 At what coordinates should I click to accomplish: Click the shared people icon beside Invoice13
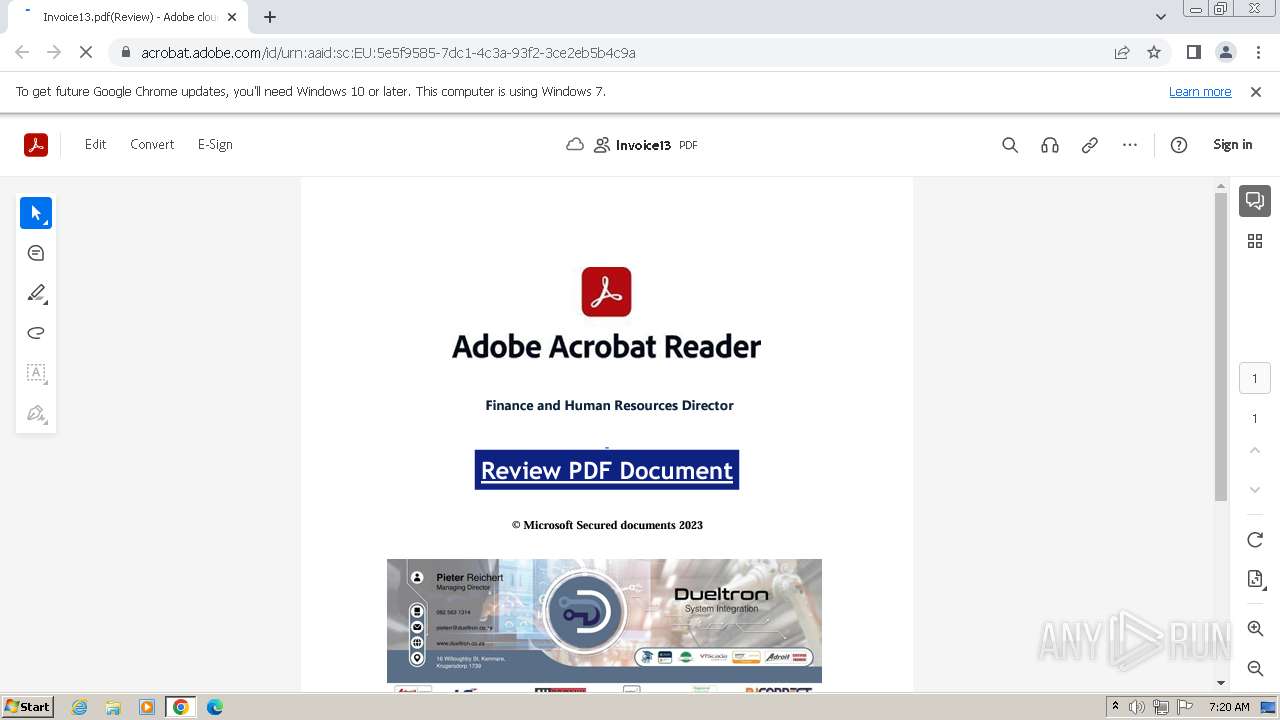(x=602, y=145)
